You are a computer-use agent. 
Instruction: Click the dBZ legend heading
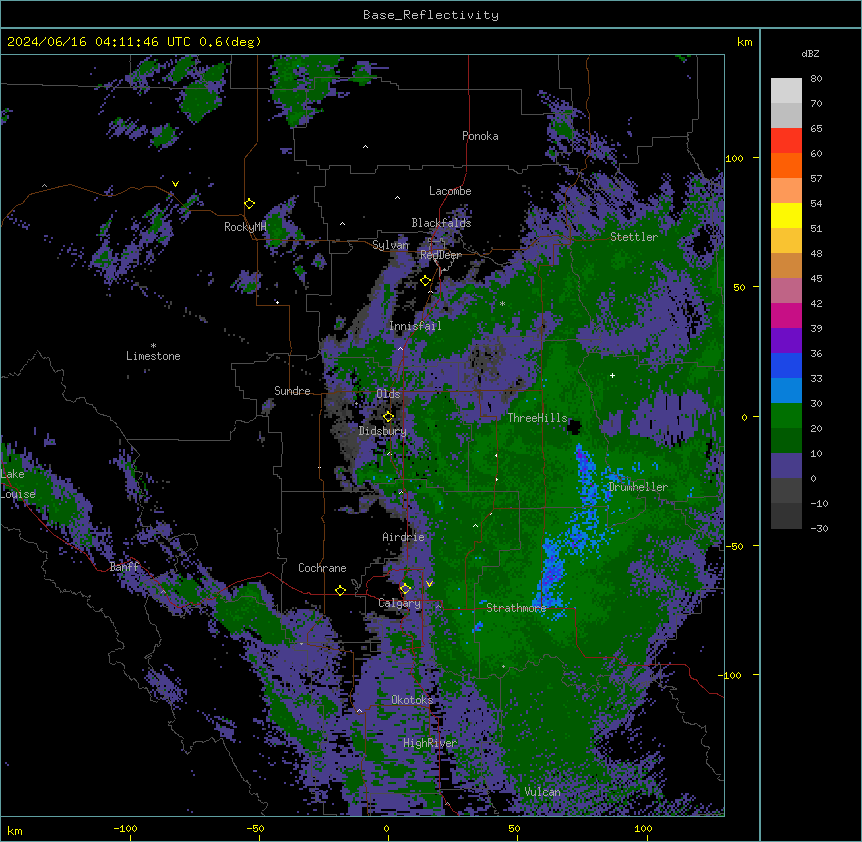pos(810,53)
